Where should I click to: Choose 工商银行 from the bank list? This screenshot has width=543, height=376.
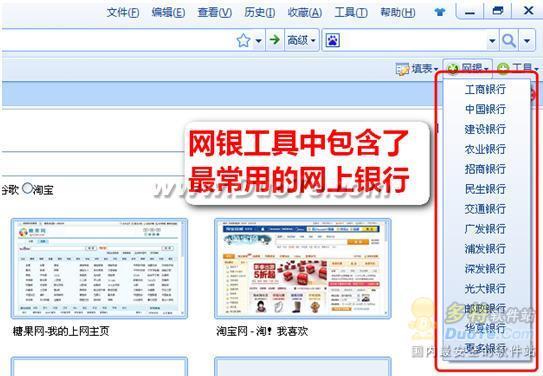pos(486,89)
